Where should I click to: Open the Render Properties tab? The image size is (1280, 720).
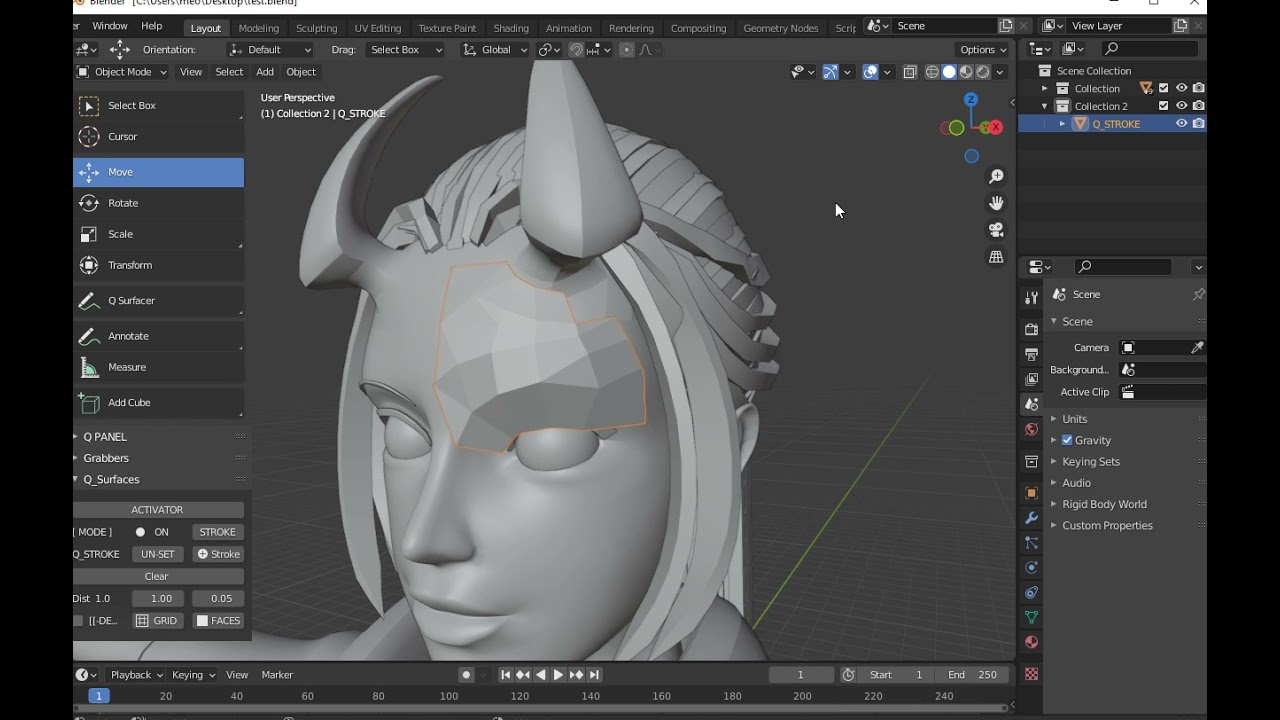(1031, 328)
